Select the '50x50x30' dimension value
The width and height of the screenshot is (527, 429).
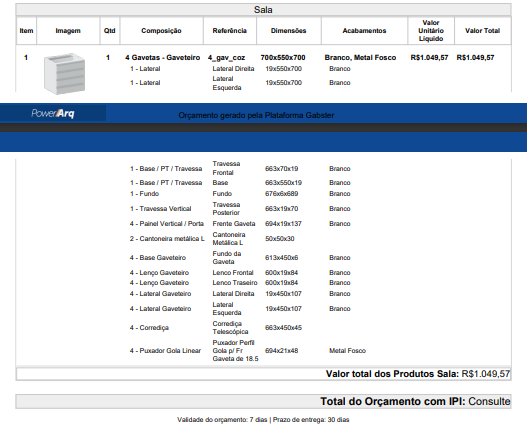[280, 239]
